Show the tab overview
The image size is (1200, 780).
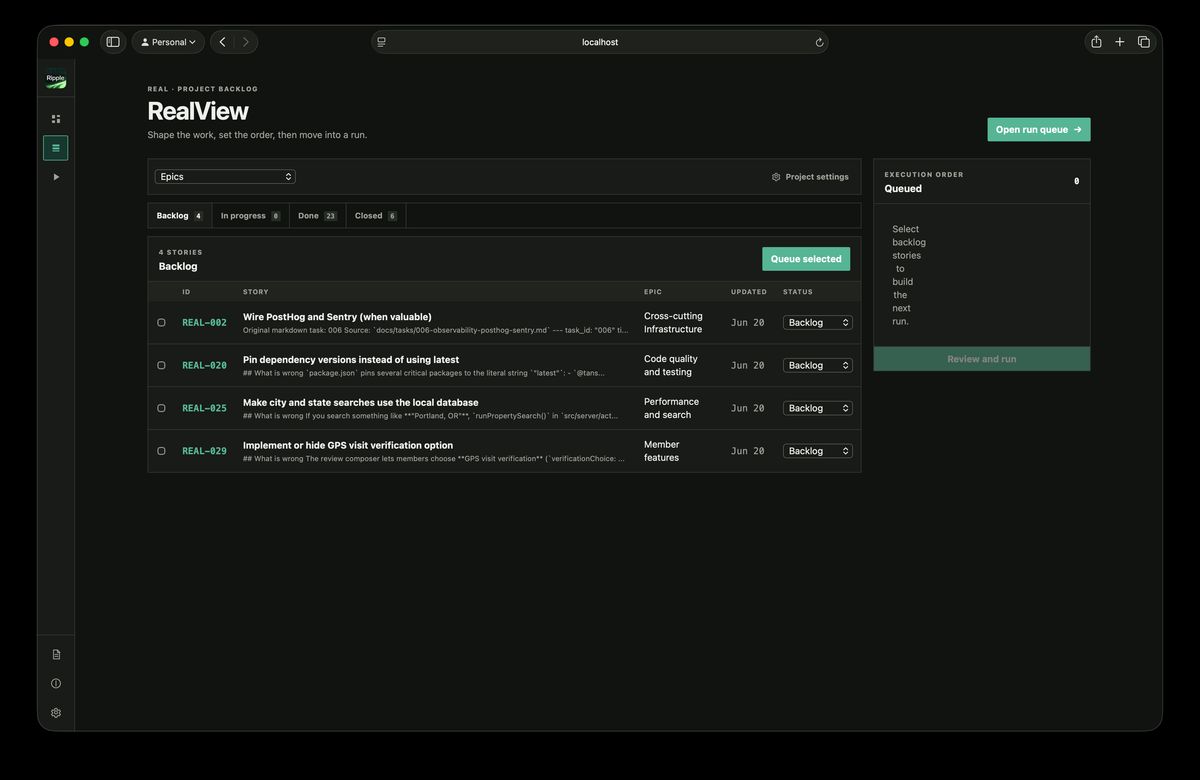tap(1144, 42)
